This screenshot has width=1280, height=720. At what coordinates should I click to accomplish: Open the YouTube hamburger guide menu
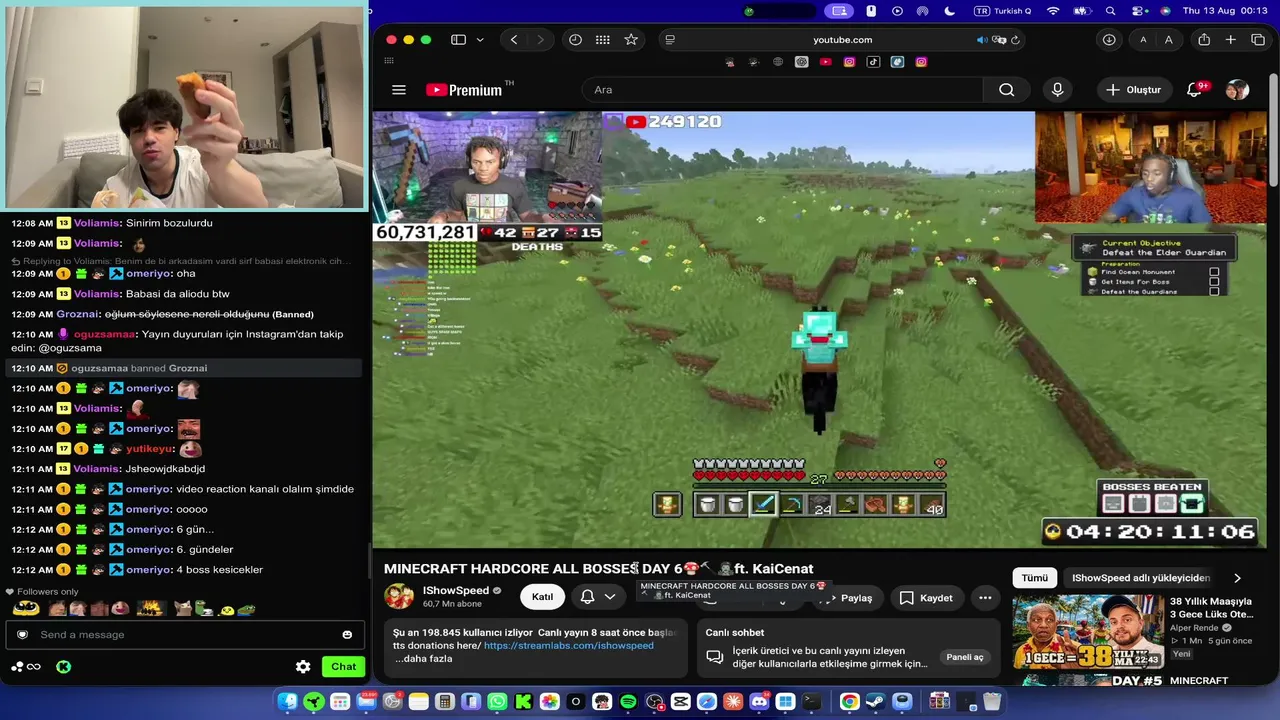399,90
